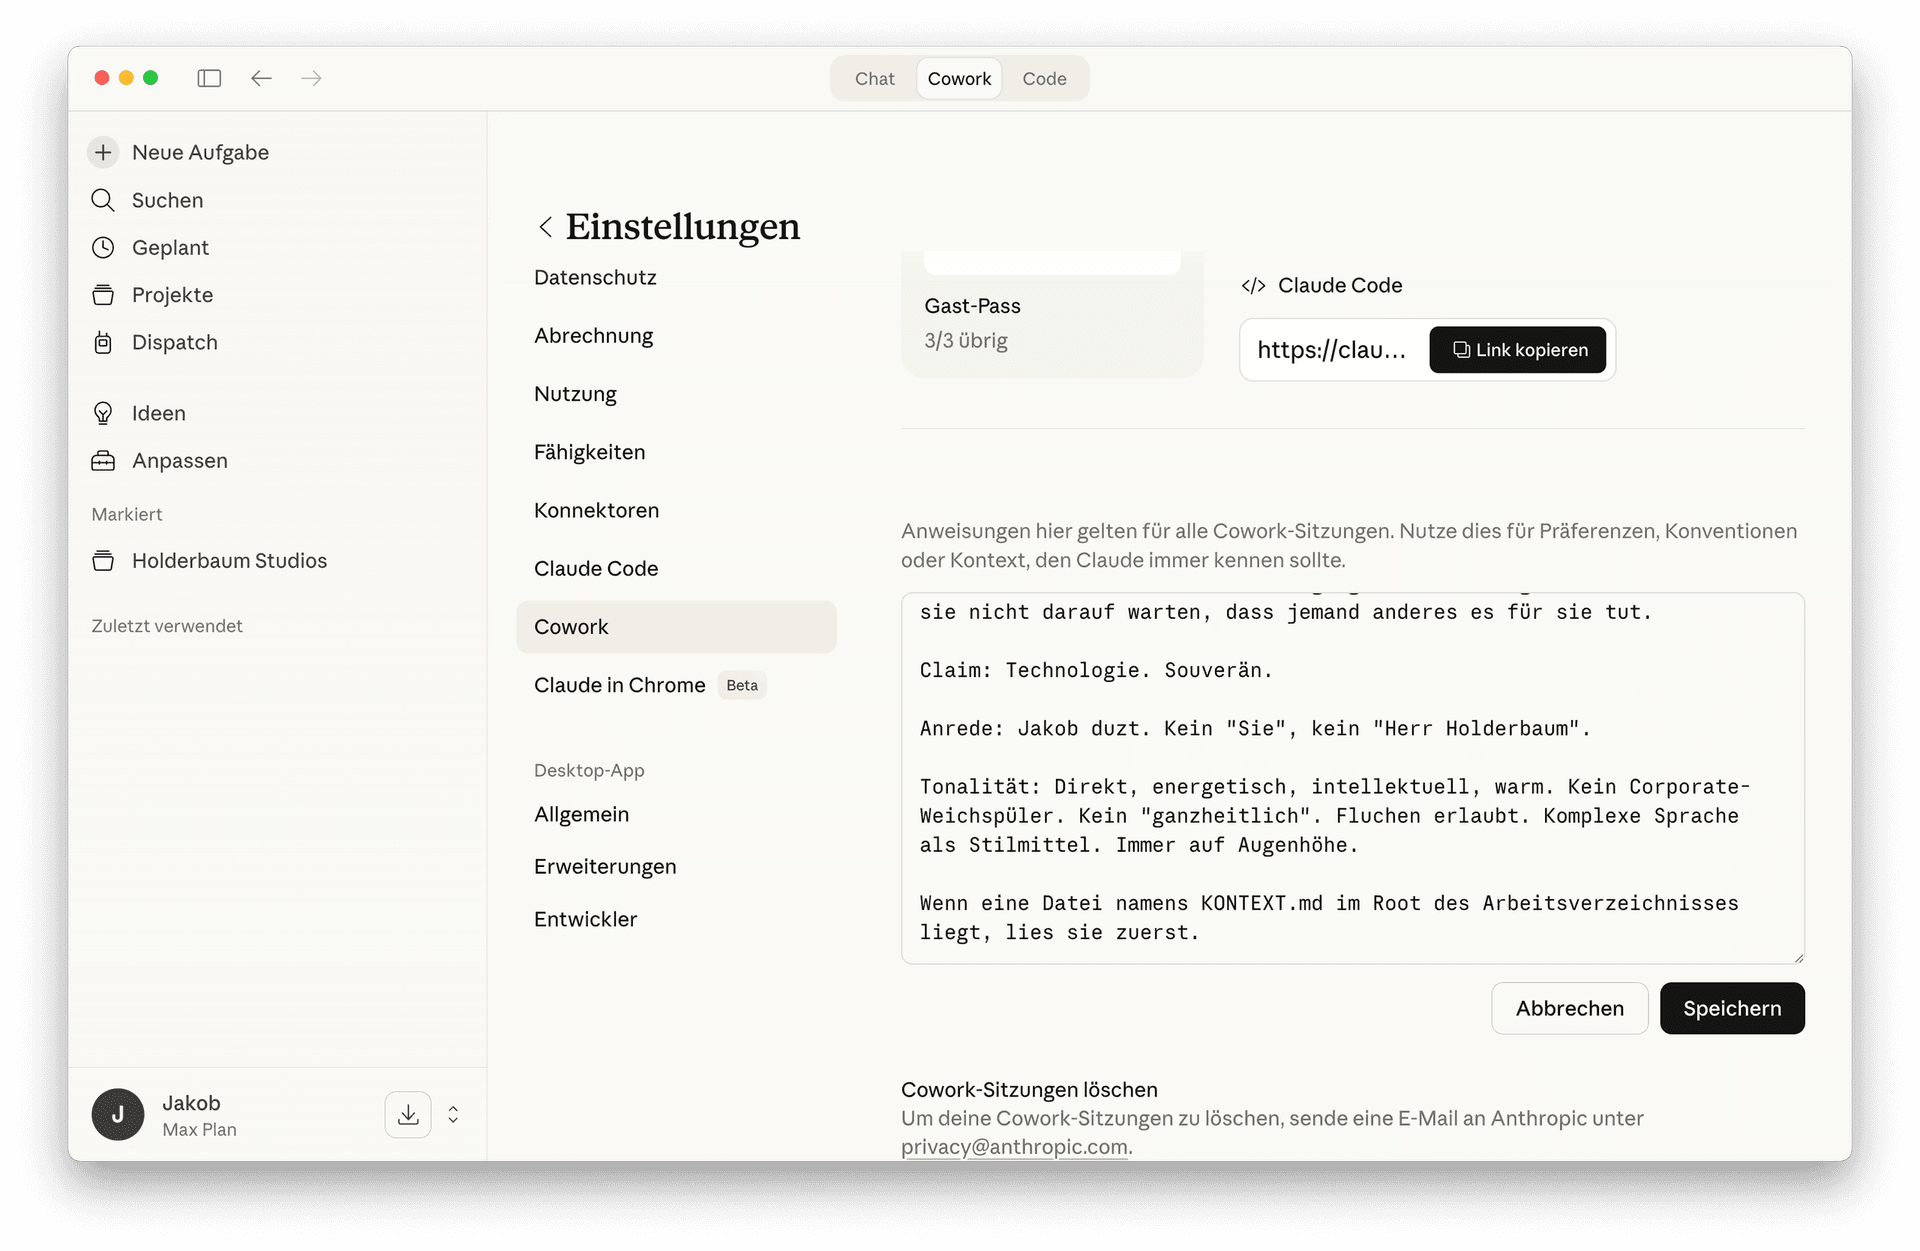The height and width of the screenshot is (1251, 1920).
Task: Open Claude Code settings section
Action: [596, 568]
